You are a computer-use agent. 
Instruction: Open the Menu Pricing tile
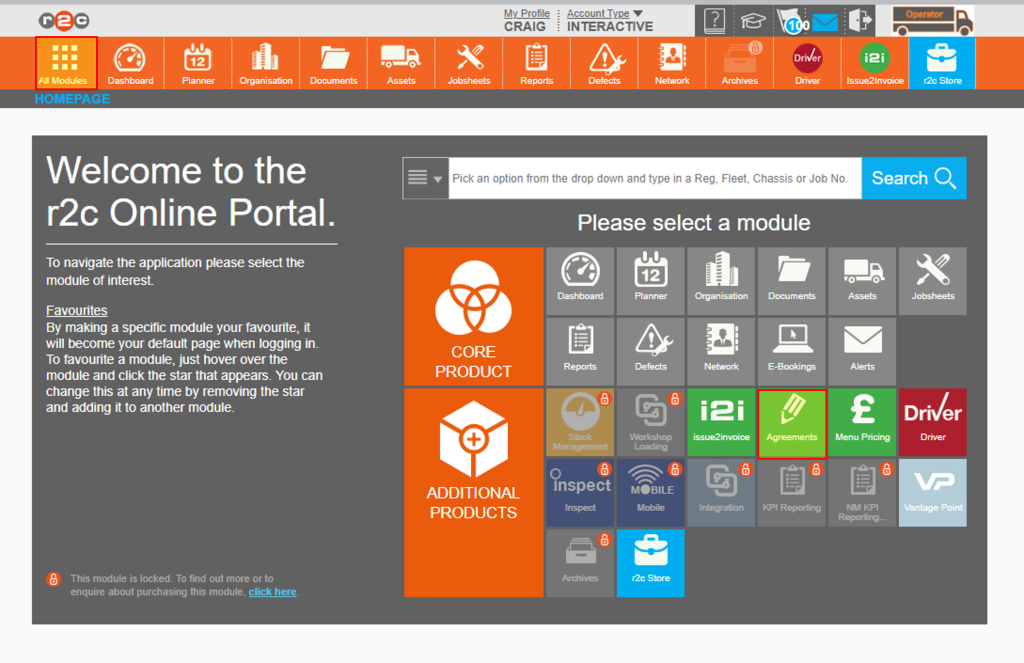pyautogui.click(x=862, y=422)
